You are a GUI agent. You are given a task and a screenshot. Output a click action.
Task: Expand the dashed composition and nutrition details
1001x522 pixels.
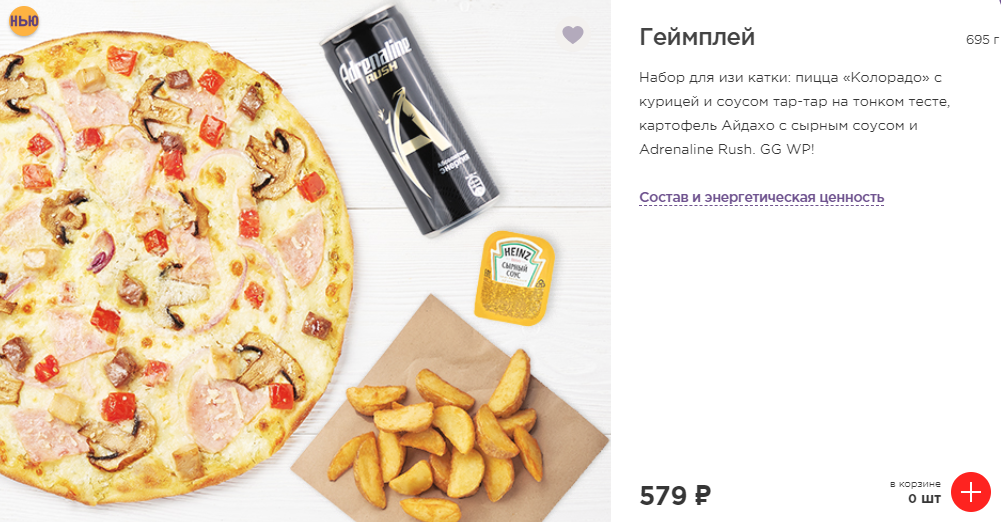click(x=762, y=197)
